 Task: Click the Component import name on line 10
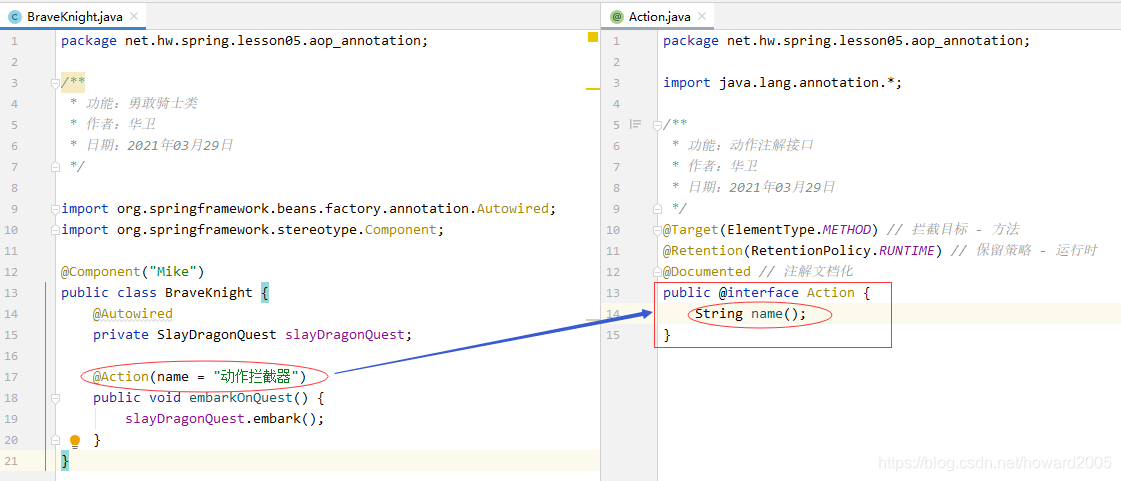point(400,229)
